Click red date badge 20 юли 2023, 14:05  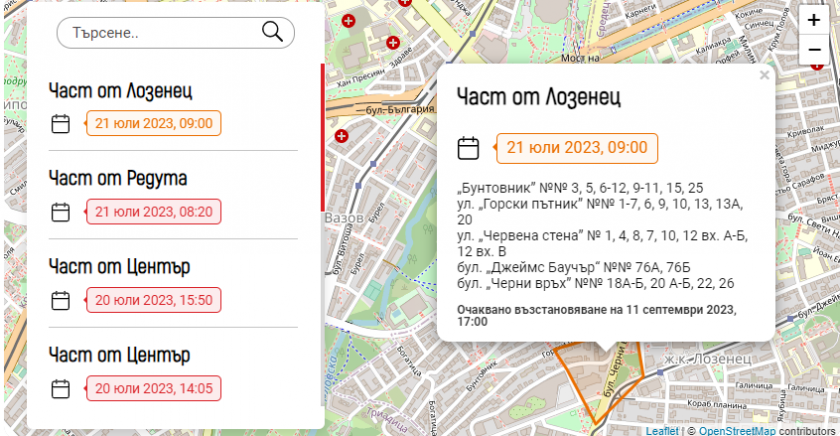click(154, 388)
